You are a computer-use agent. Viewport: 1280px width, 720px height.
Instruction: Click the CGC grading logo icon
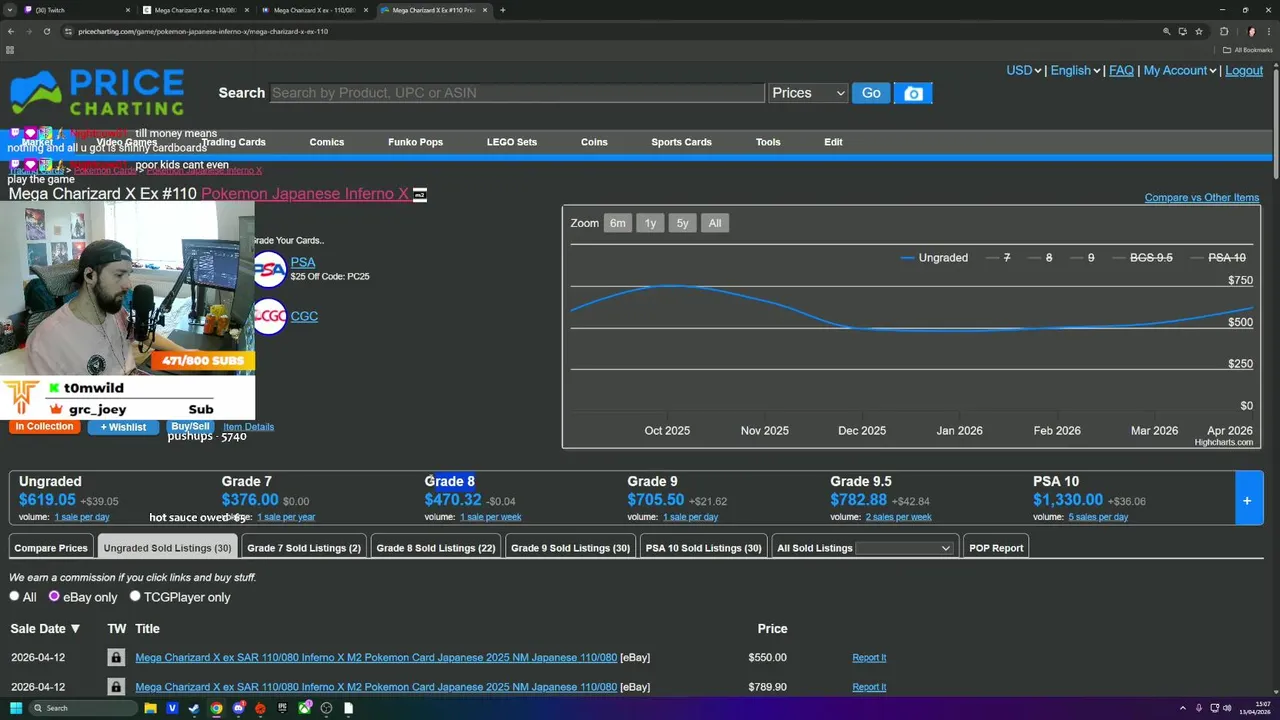269,316
